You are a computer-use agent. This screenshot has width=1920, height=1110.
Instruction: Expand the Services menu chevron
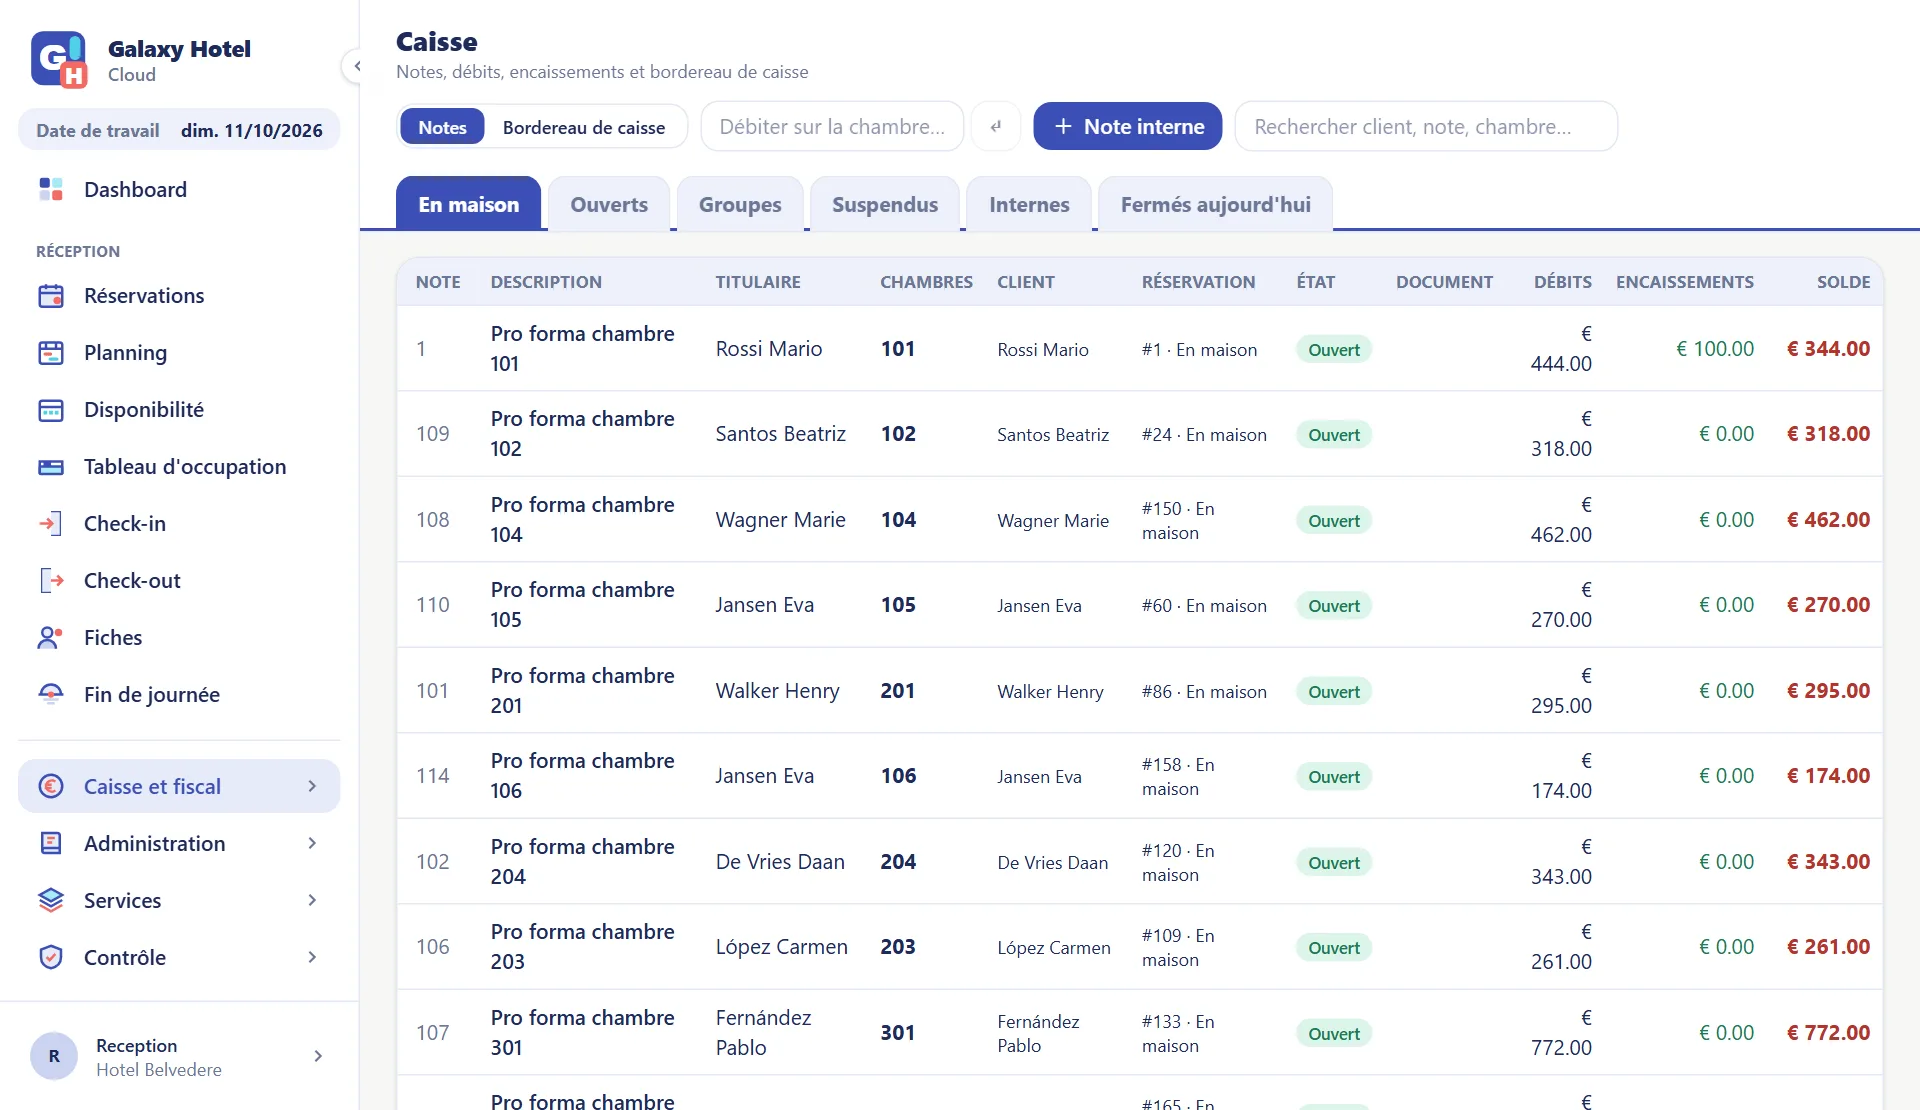tap(312, 901)
